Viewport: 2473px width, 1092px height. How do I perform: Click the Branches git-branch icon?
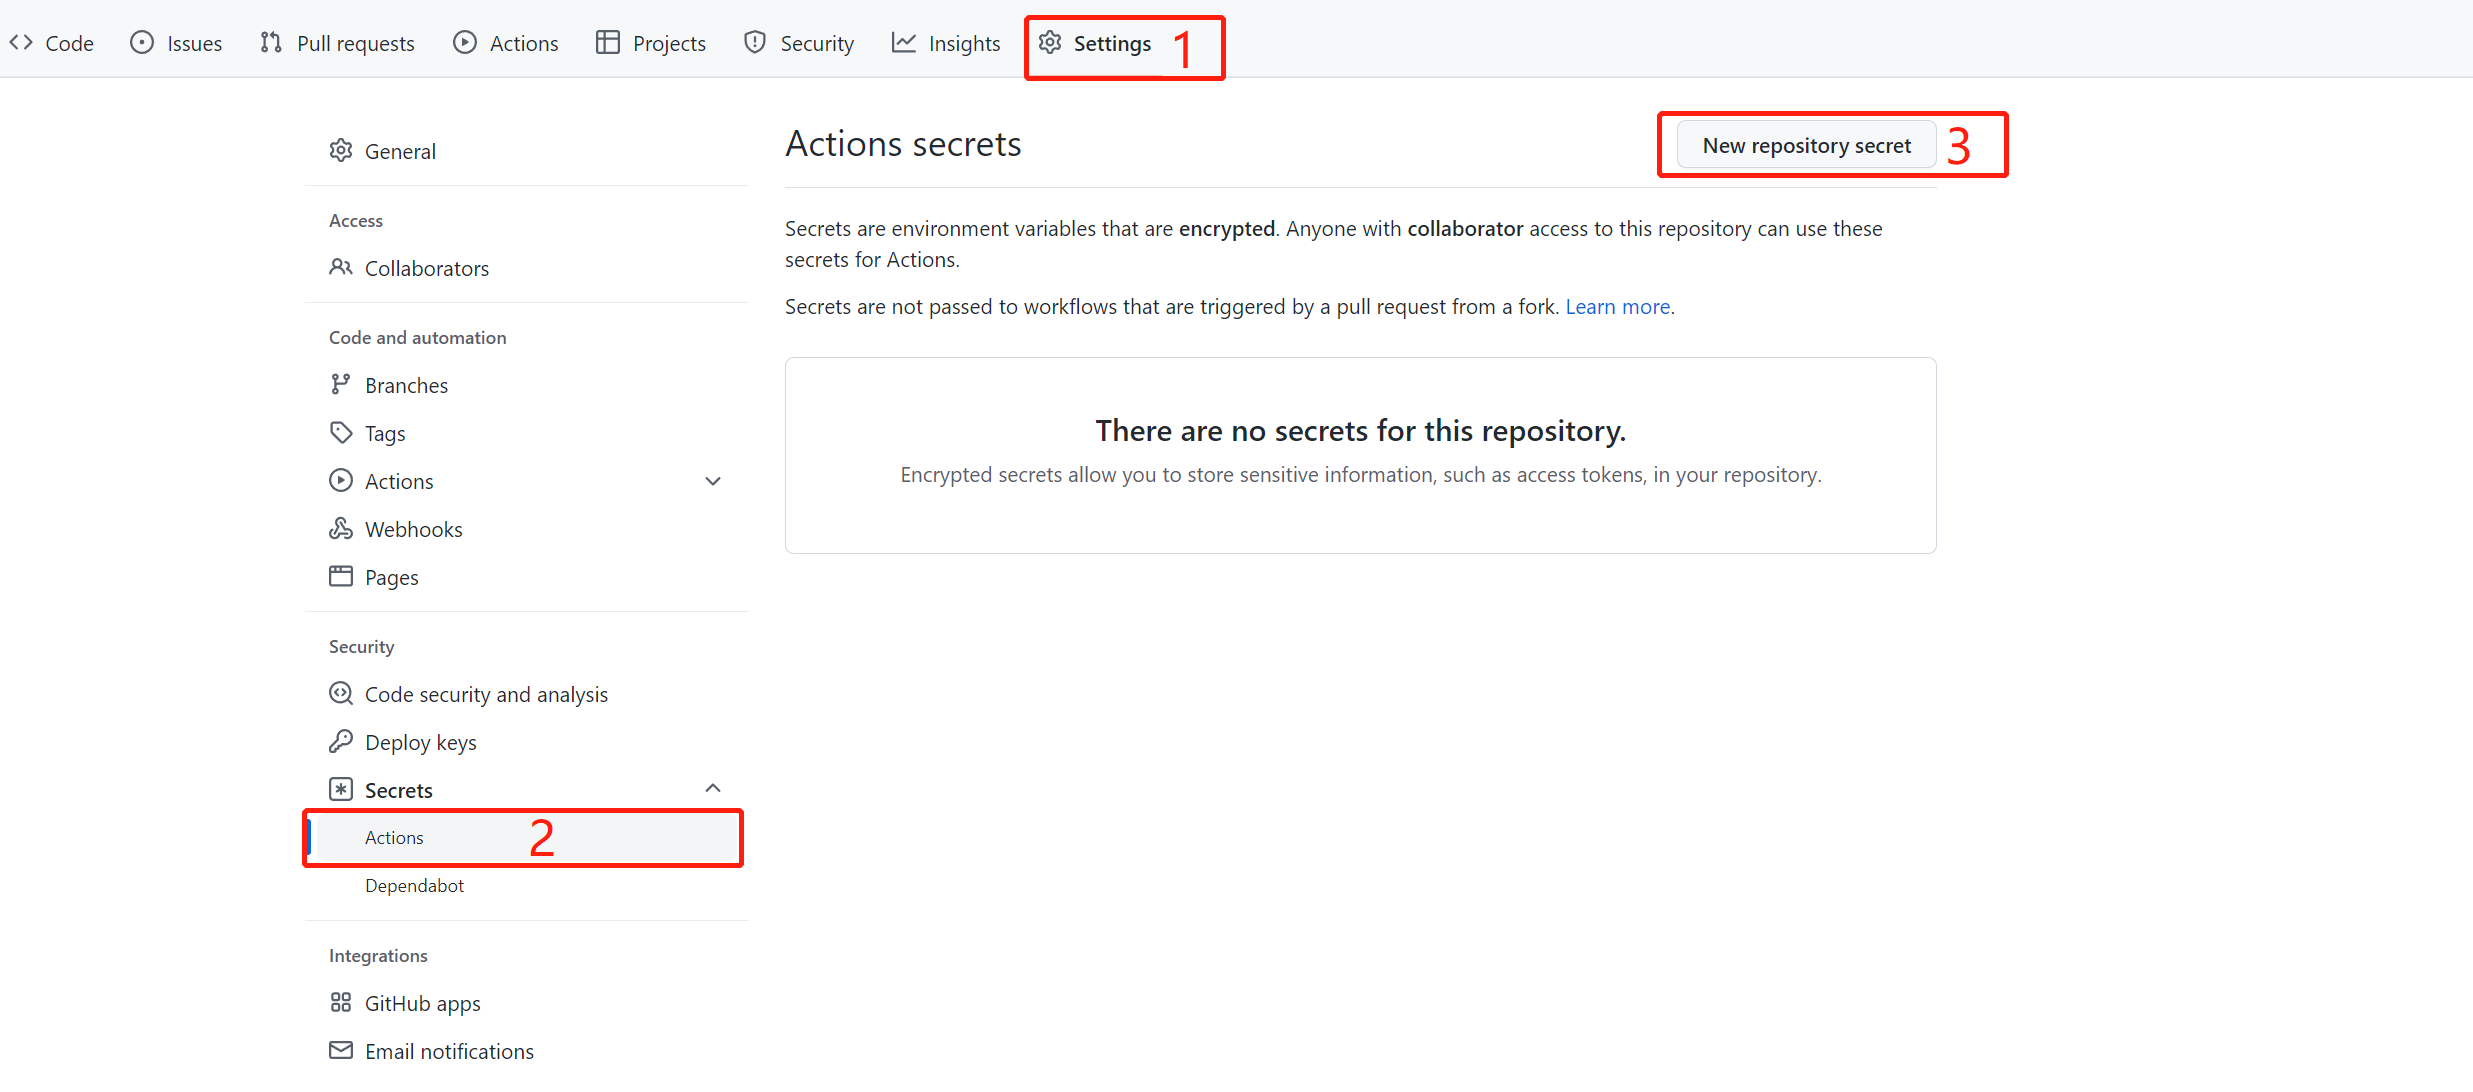[x=340, y=384]
